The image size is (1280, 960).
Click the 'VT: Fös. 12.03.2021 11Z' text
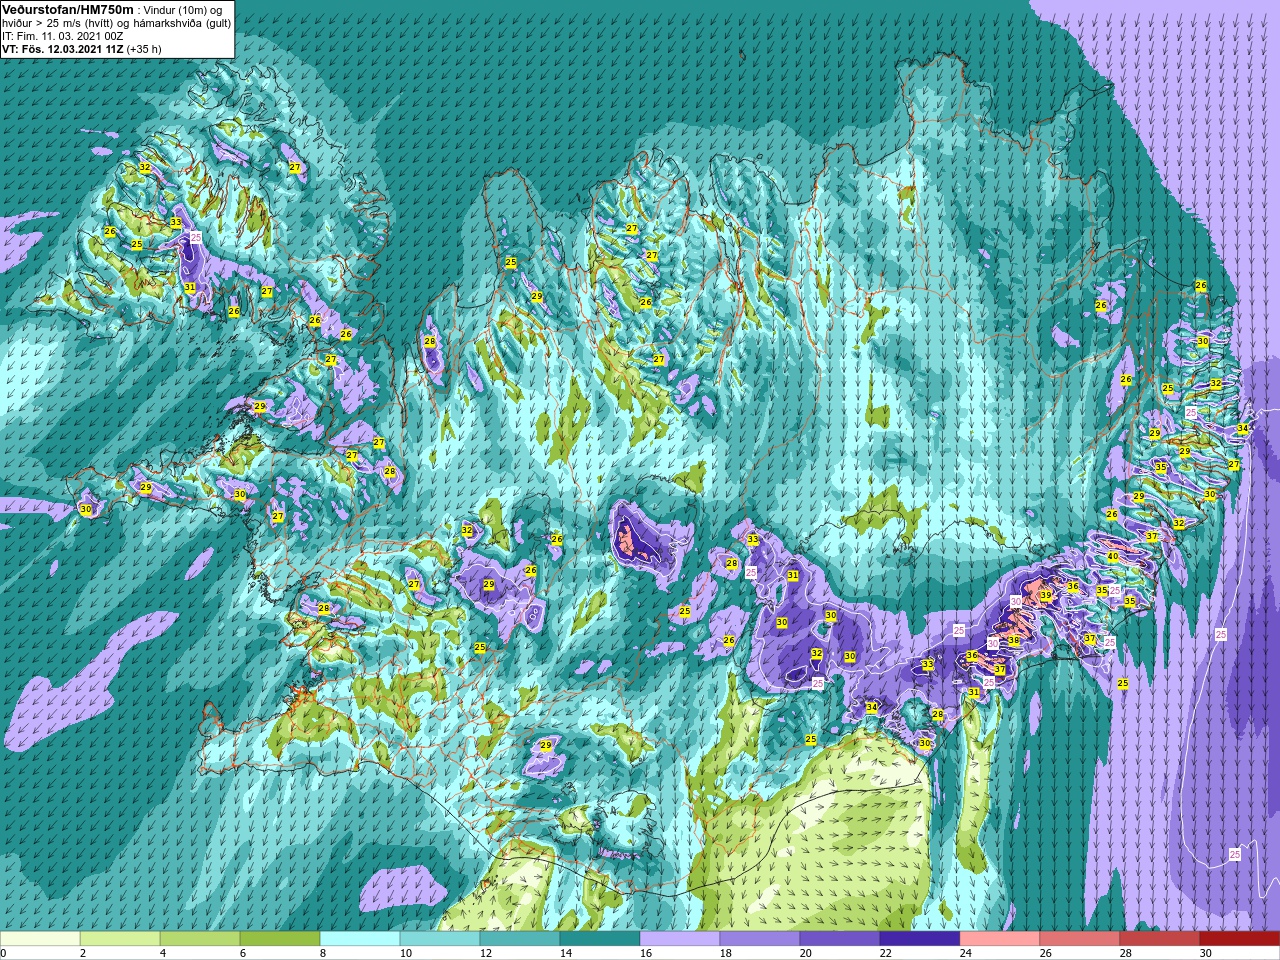coord(62,49)
